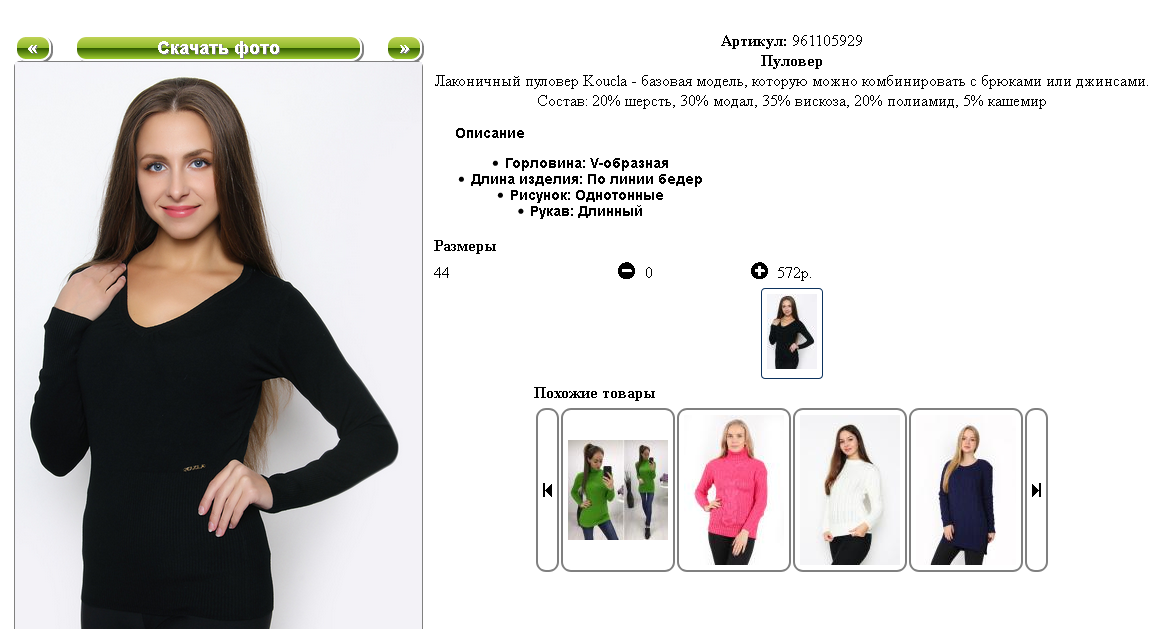1169x629 pixels.
Task: Select the article number 961105929
Action: pos(827,41)
